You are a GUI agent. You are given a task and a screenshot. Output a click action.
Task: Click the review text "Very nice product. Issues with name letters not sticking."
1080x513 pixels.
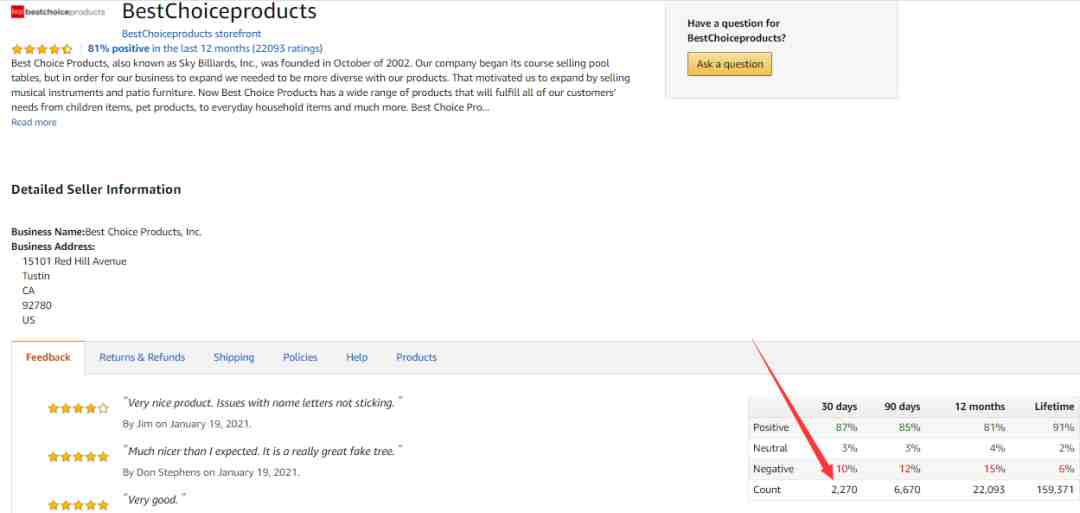click(x=262, y=403)
